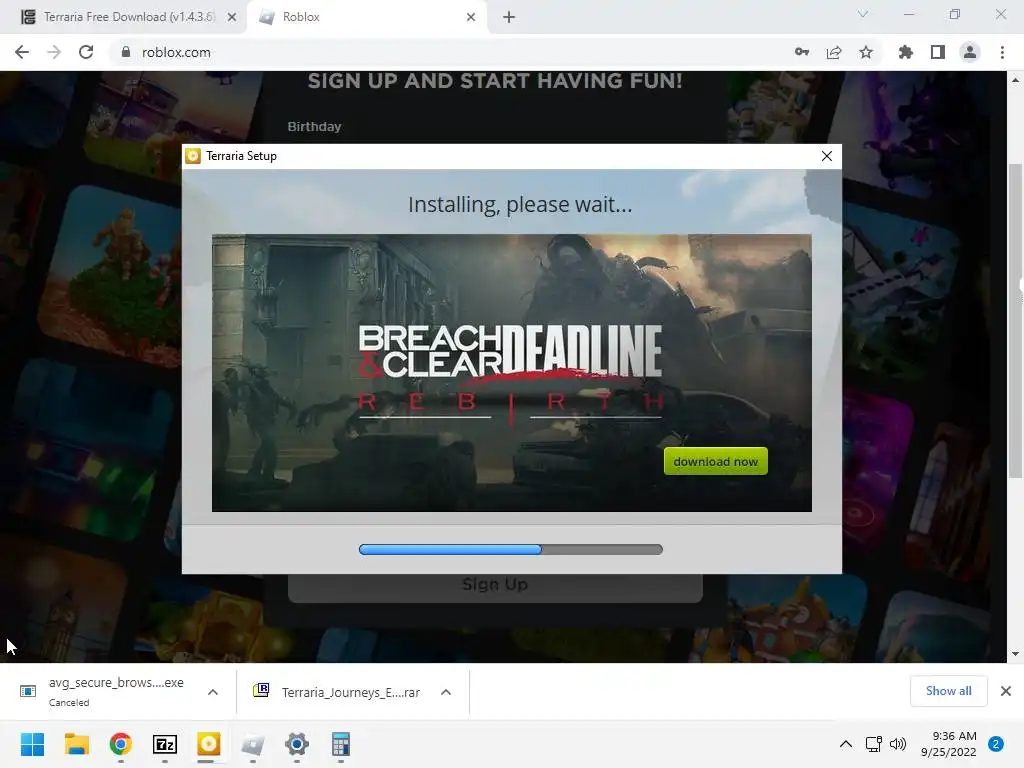Open Settings gear taskbar icon
Screen dimensions: 1024x768
(296, 744)
